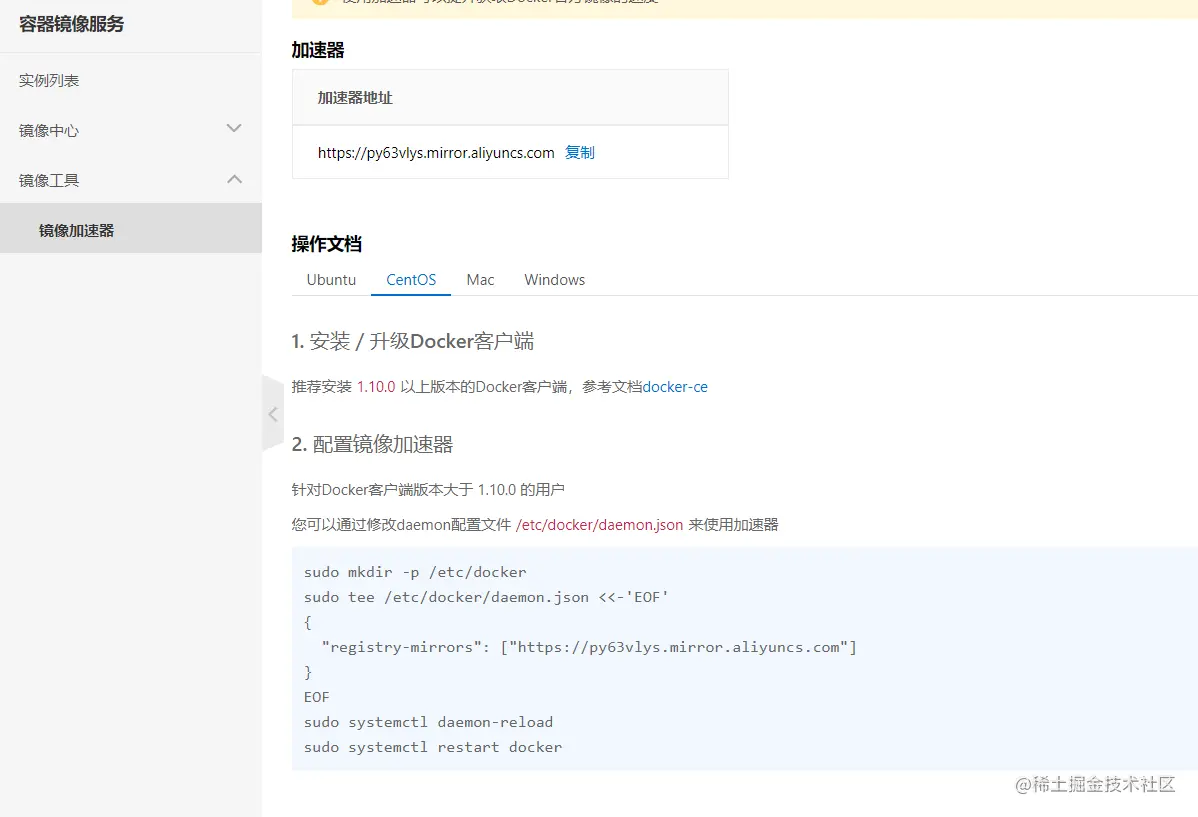Copy the accelerator address via 复制 link
Screen dimensions: 1198x817
[579, 152]
